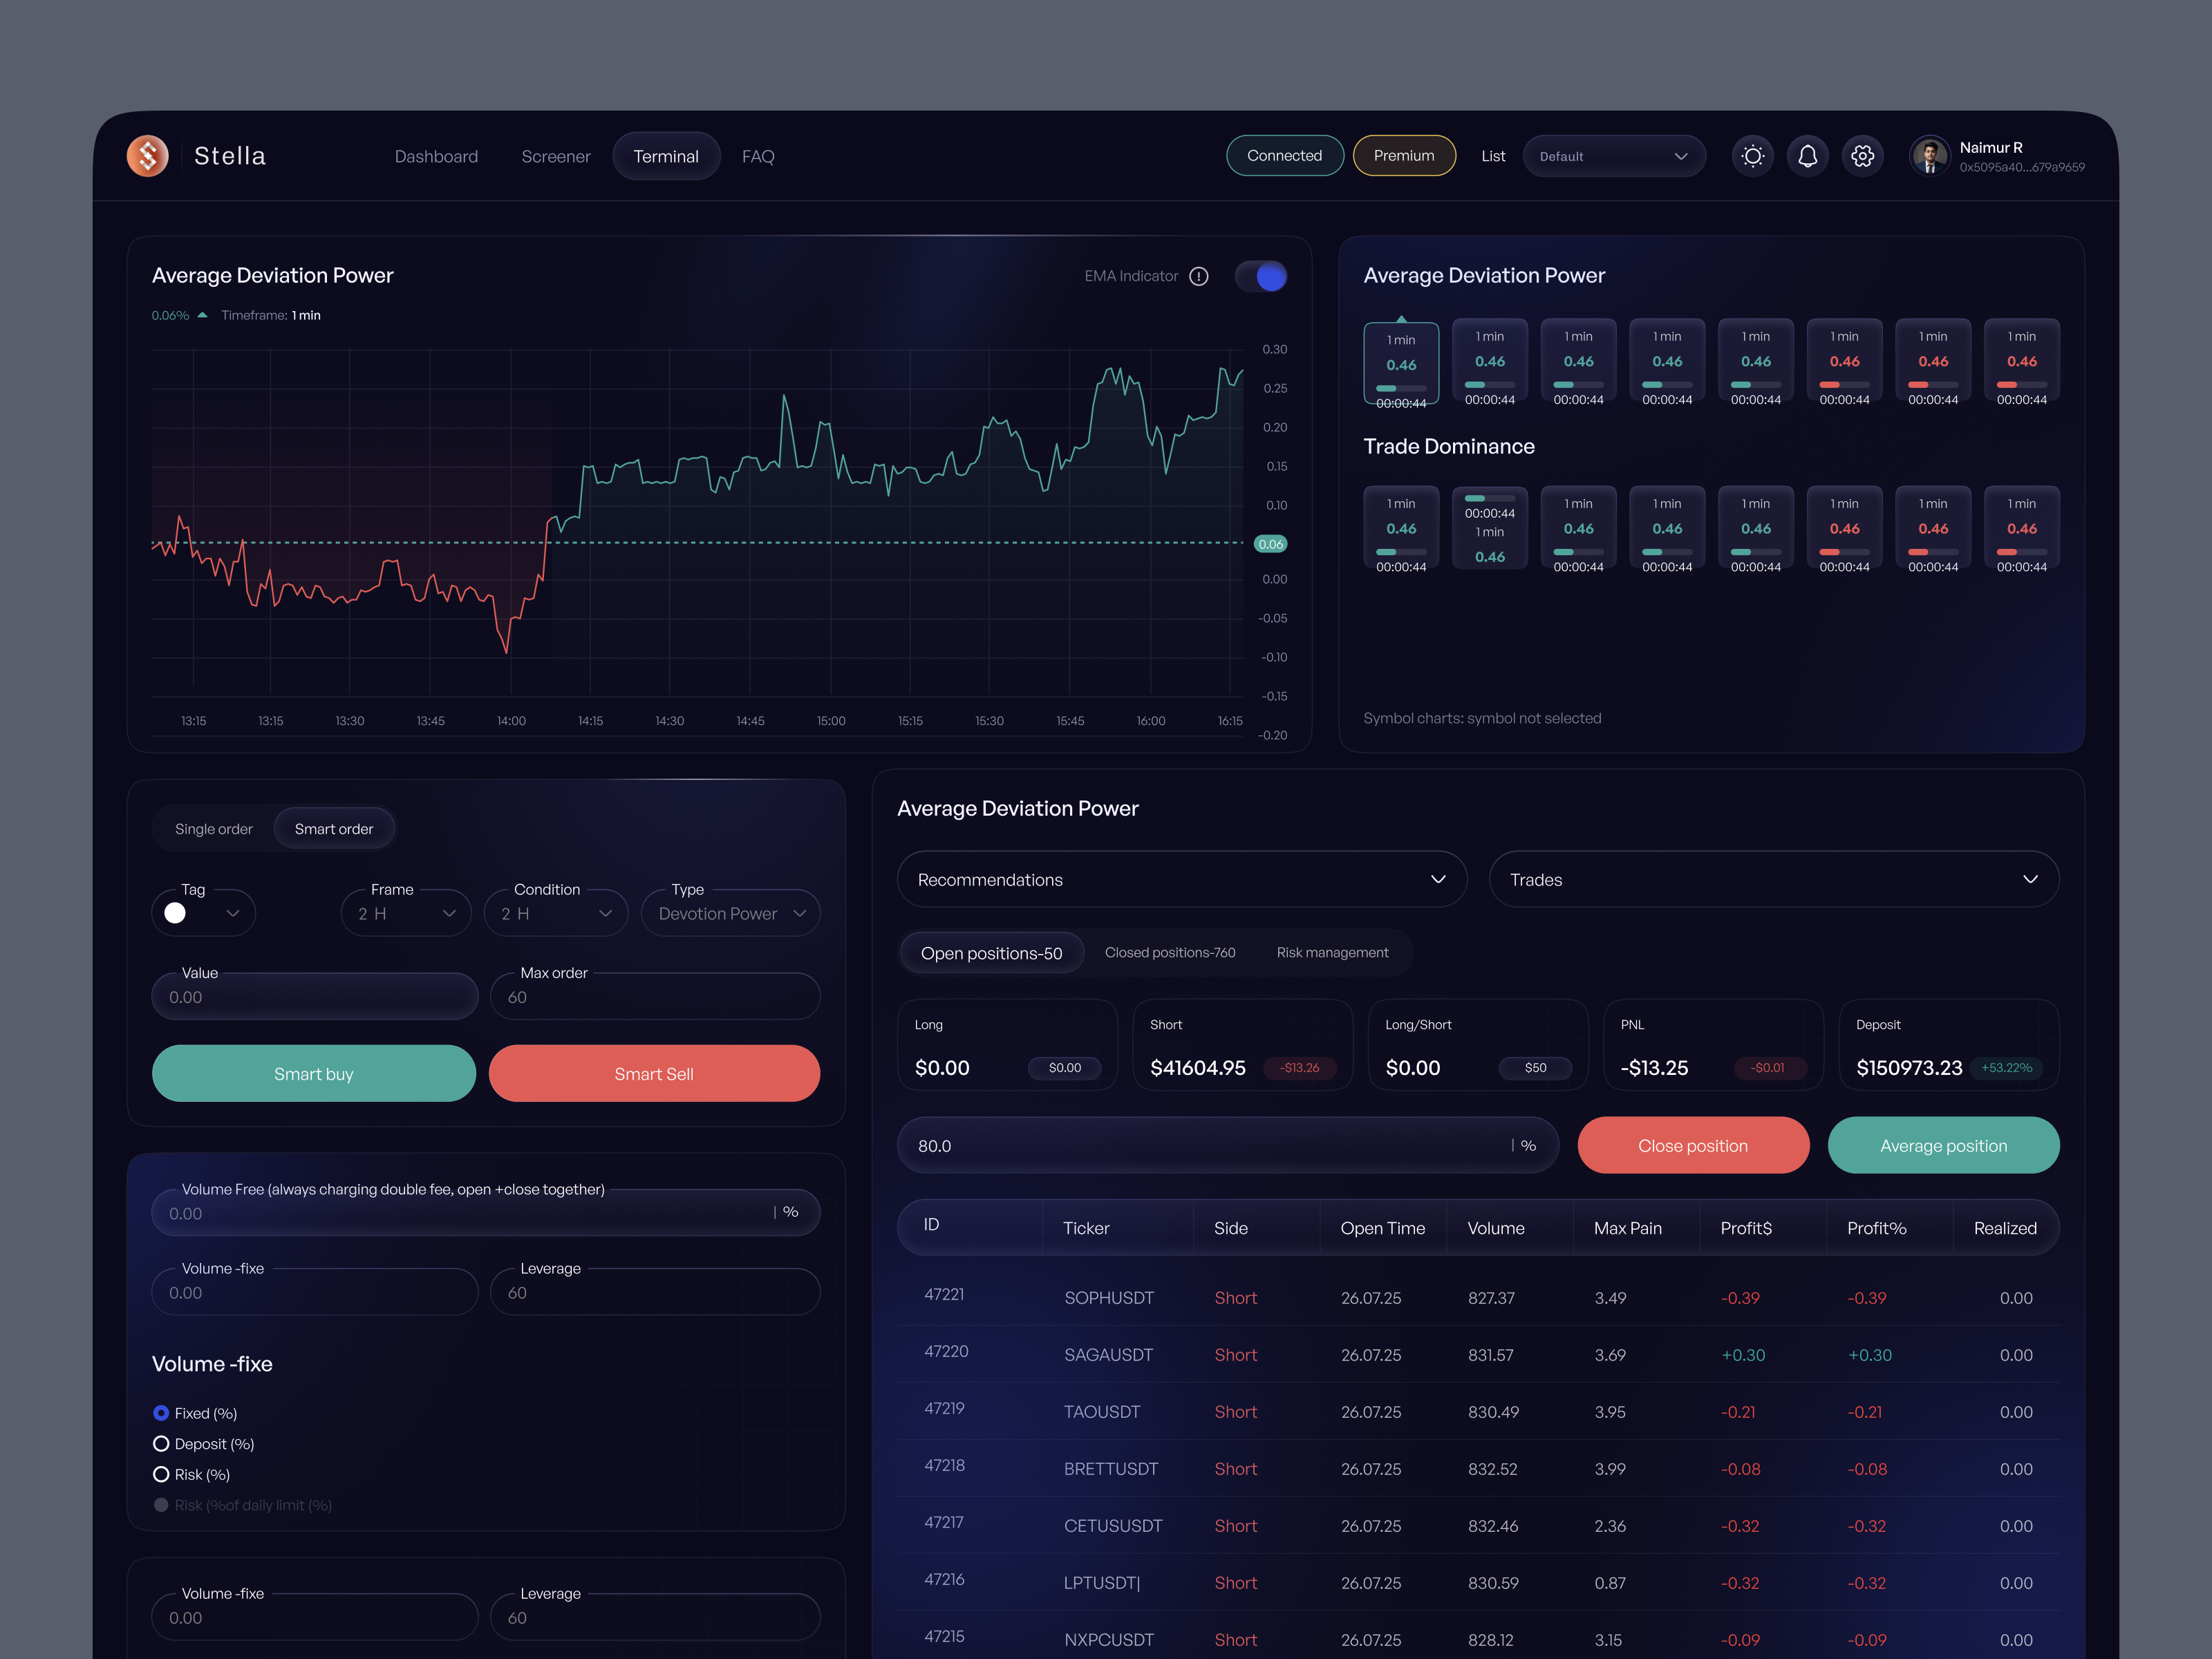This screenshot has height=1659, width=2212.
Task: Click the Smart buy button
Action: (313, 1073)
